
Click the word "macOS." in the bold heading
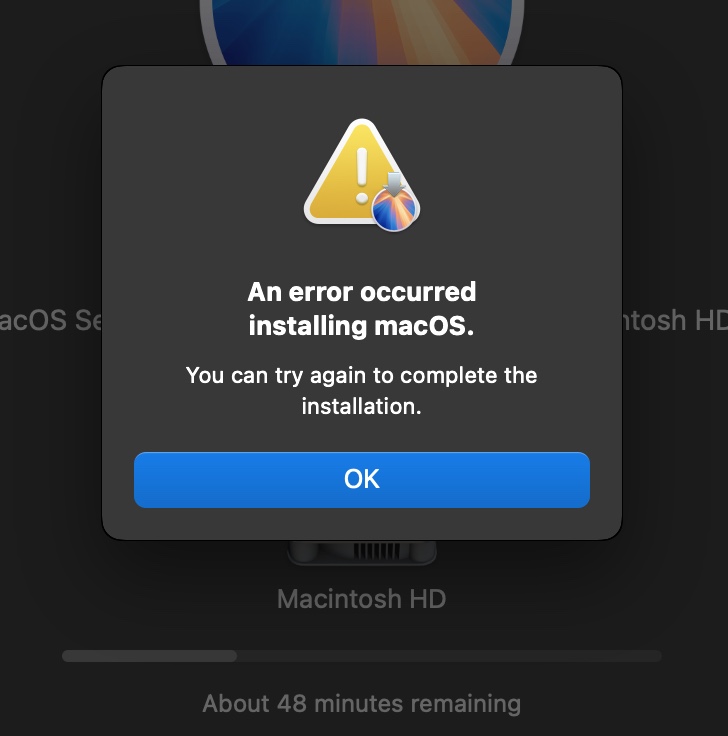coord(424,326)
